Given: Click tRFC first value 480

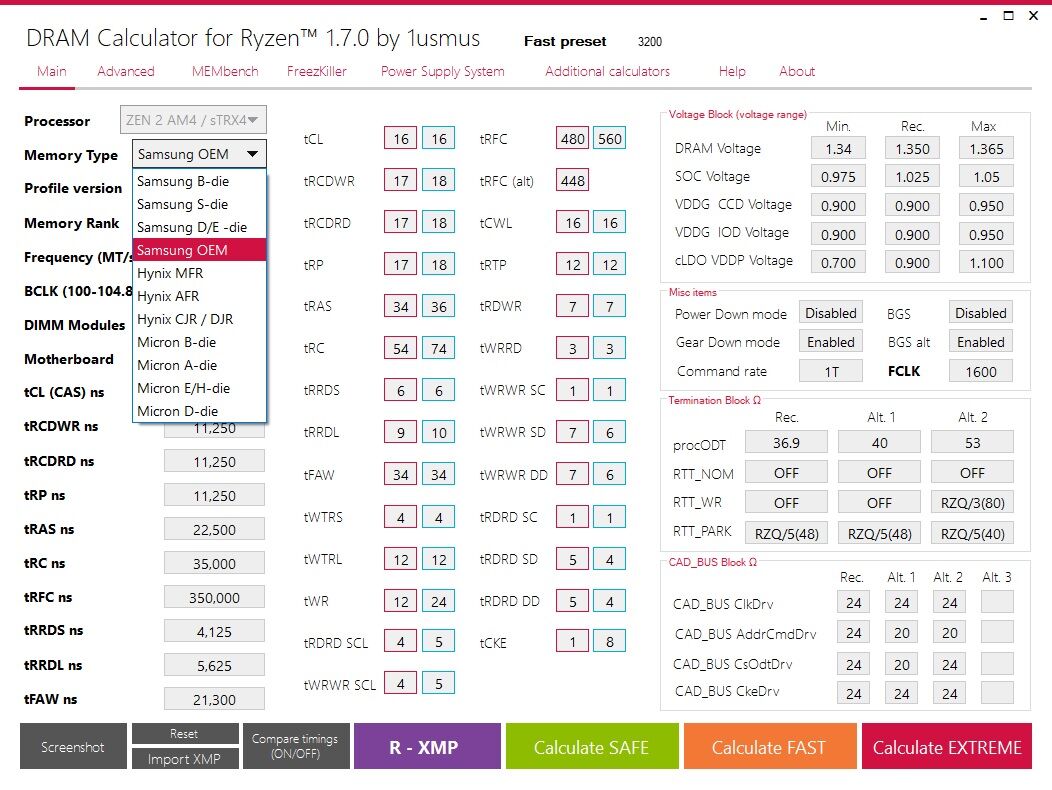Looking at the screenshot, I should [x=572, y=138].
